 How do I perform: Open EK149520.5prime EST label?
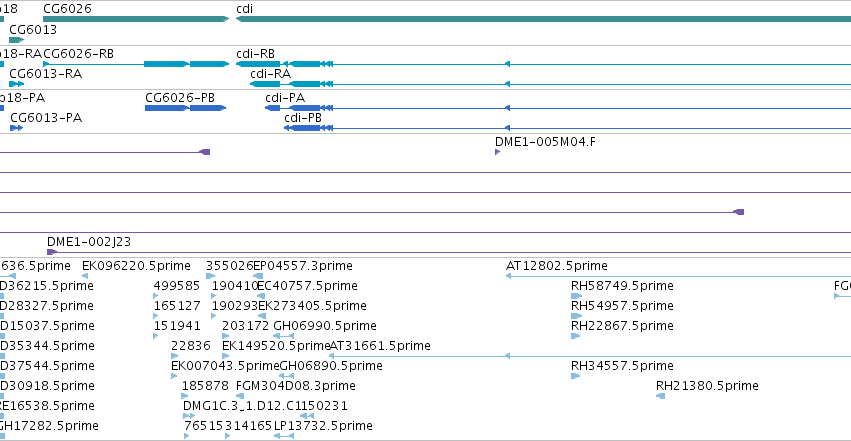276,346
